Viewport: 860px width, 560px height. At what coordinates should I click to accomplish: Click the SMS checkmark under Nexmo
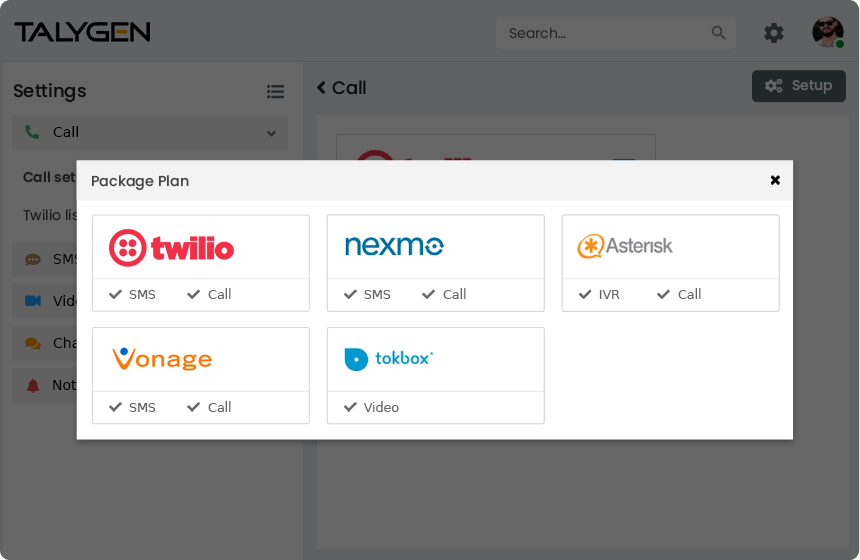(x=350, y=295)
